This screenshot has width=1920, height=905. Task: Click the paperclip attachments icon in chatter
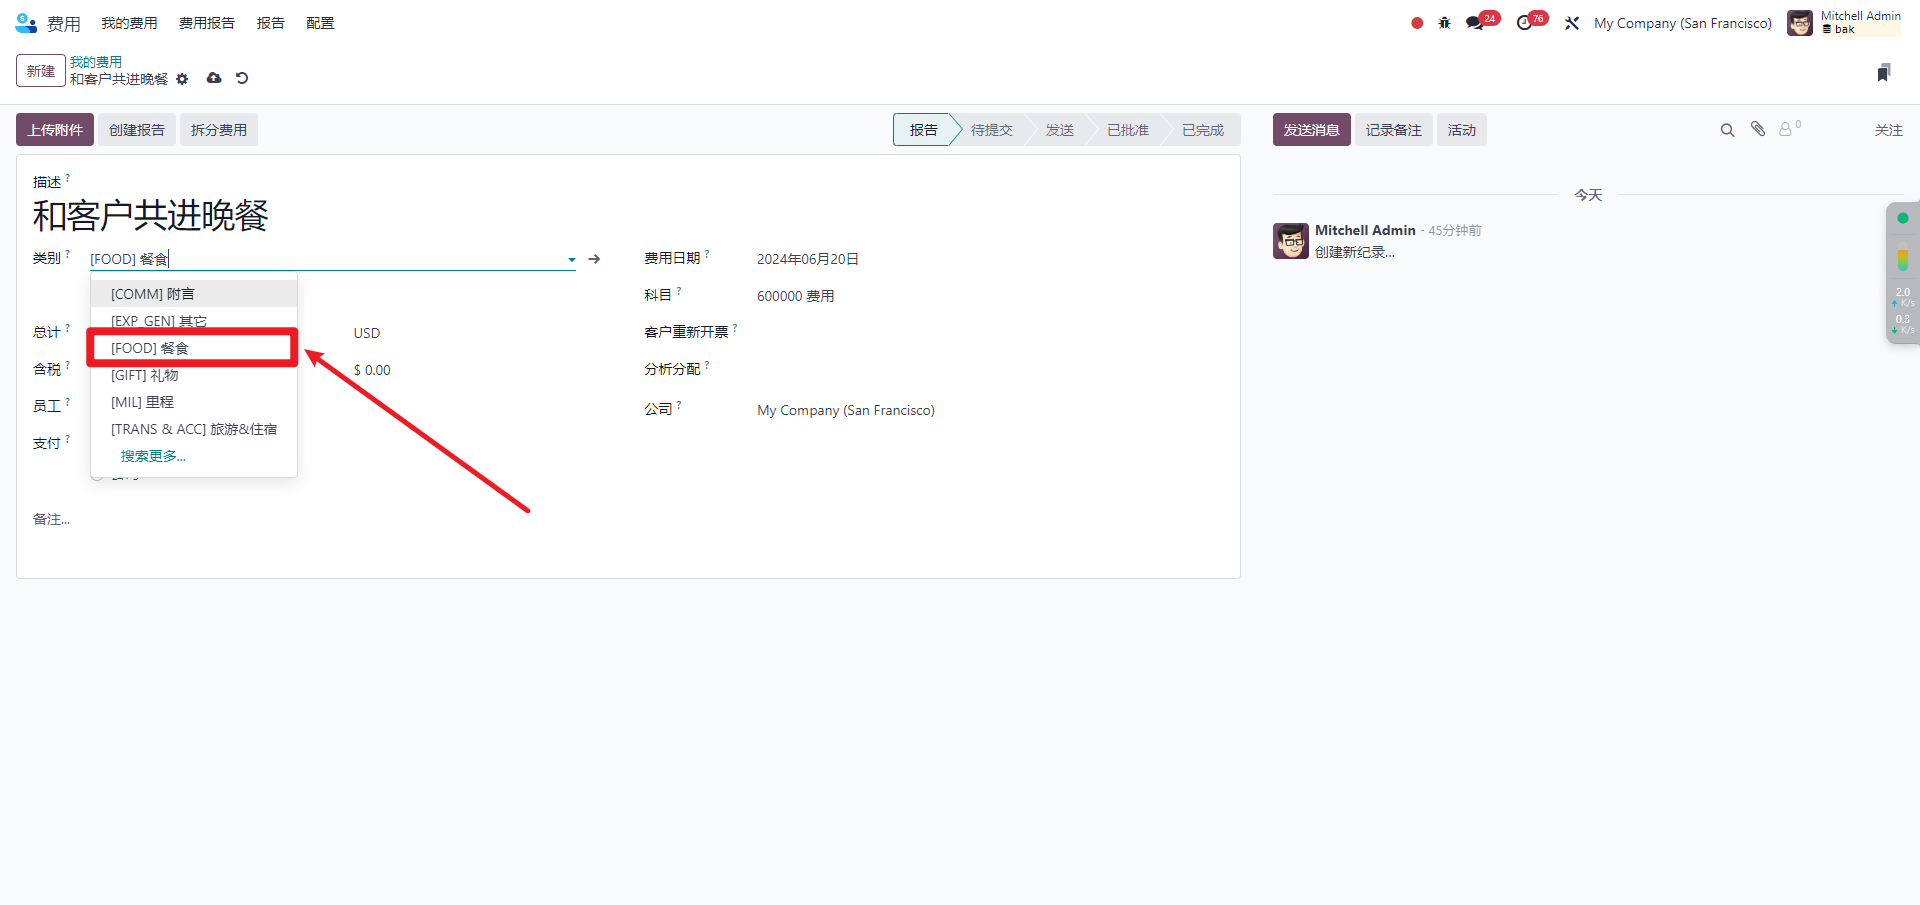[x=1758, y=129]
